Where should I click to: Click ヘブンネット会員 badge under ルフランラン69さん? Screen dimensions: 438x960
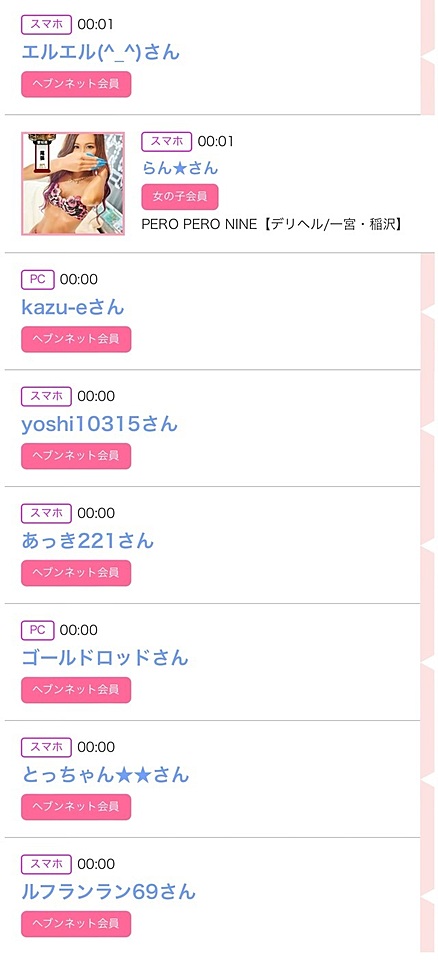click(76, 924)
